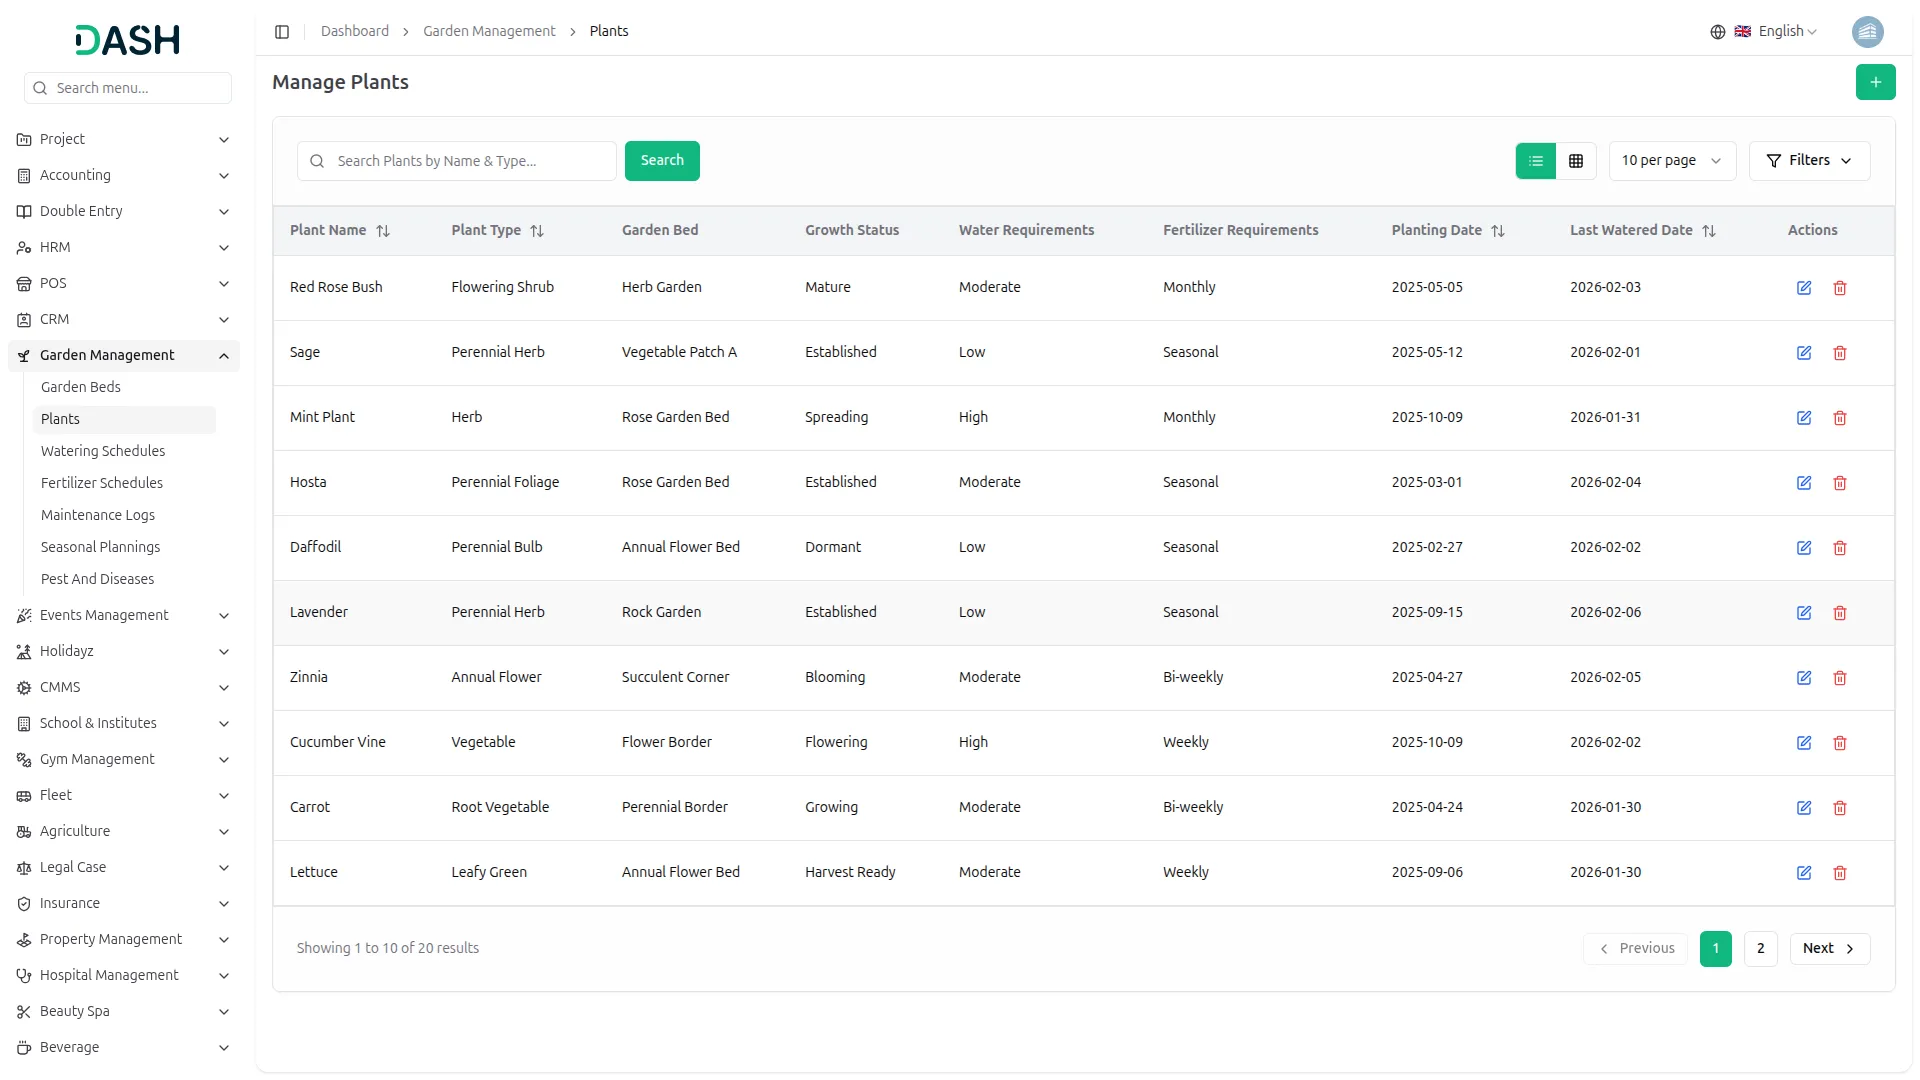Toggle the sidebar collapse icon
Screen dimensions: 1920x1080
click(282, 32)
